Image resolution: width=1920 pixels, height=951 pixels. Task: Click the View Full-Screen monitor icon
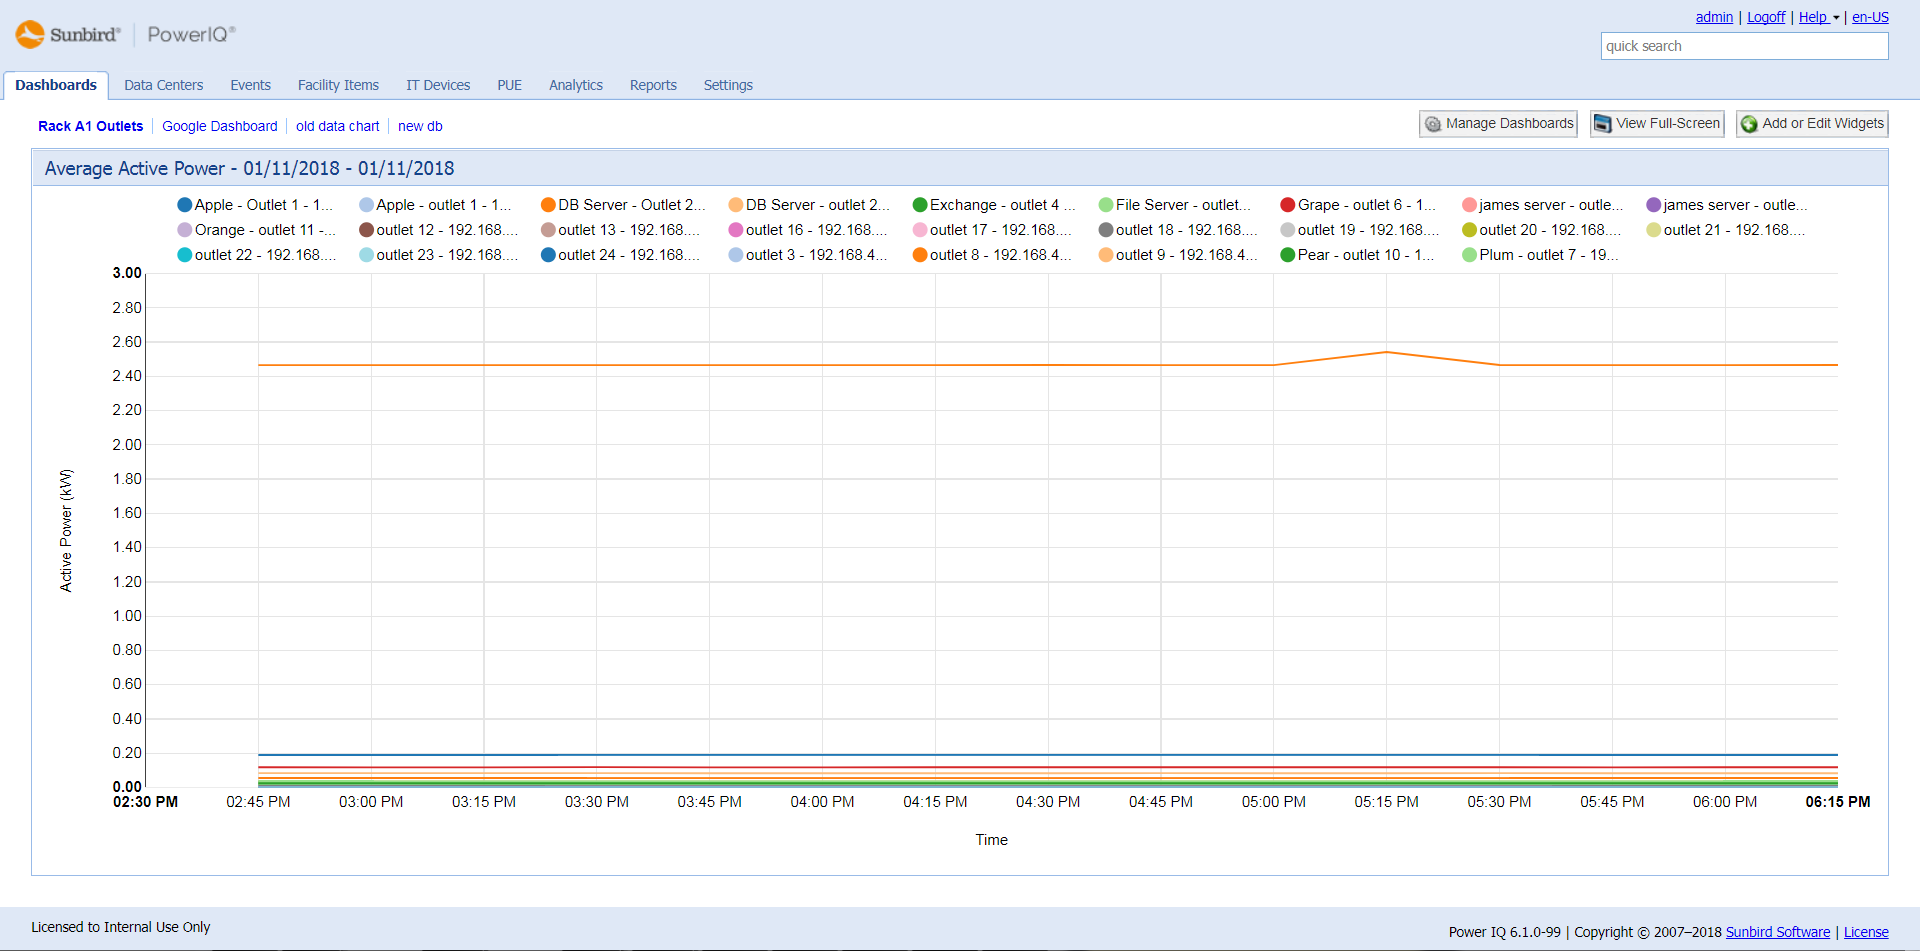click(1602, 123)
